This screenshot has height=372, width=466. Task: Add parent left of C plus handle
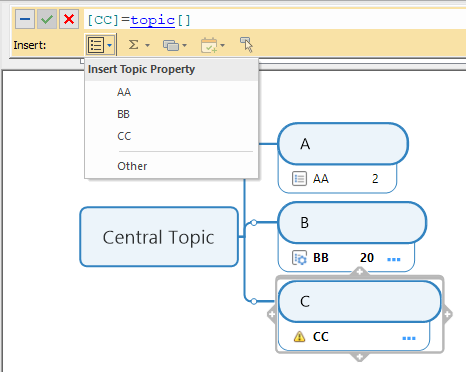pyautogui.click(x=272, y=314)
